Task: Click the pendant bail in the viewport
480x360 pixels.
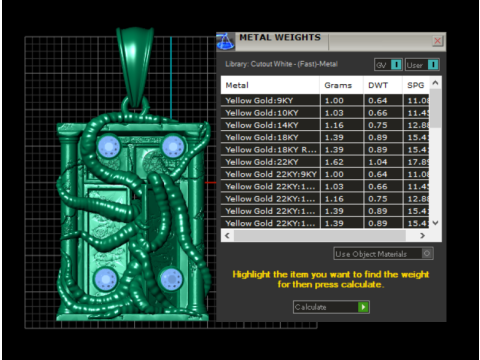Action: [135, 67]
